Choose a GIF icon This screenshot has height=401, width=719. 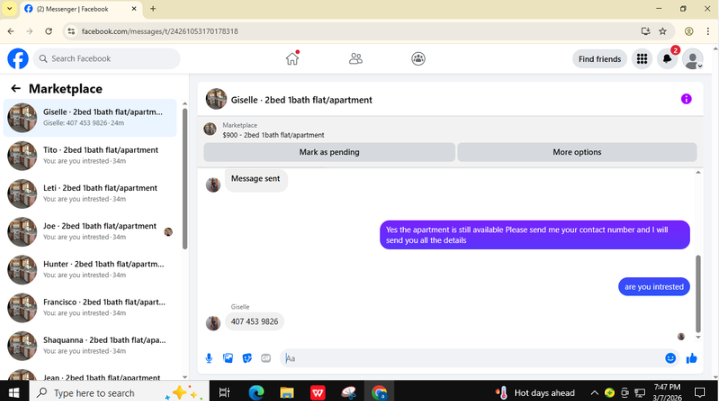266,358
